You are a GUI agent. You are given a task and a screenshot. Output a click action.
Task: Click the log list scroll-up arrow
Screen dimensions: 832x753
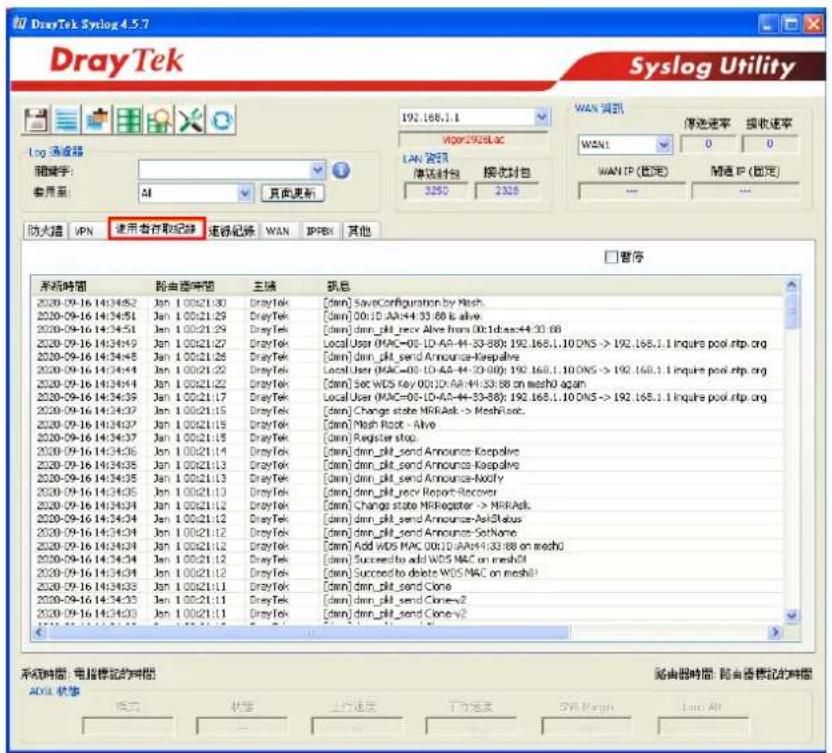(792, 285)
